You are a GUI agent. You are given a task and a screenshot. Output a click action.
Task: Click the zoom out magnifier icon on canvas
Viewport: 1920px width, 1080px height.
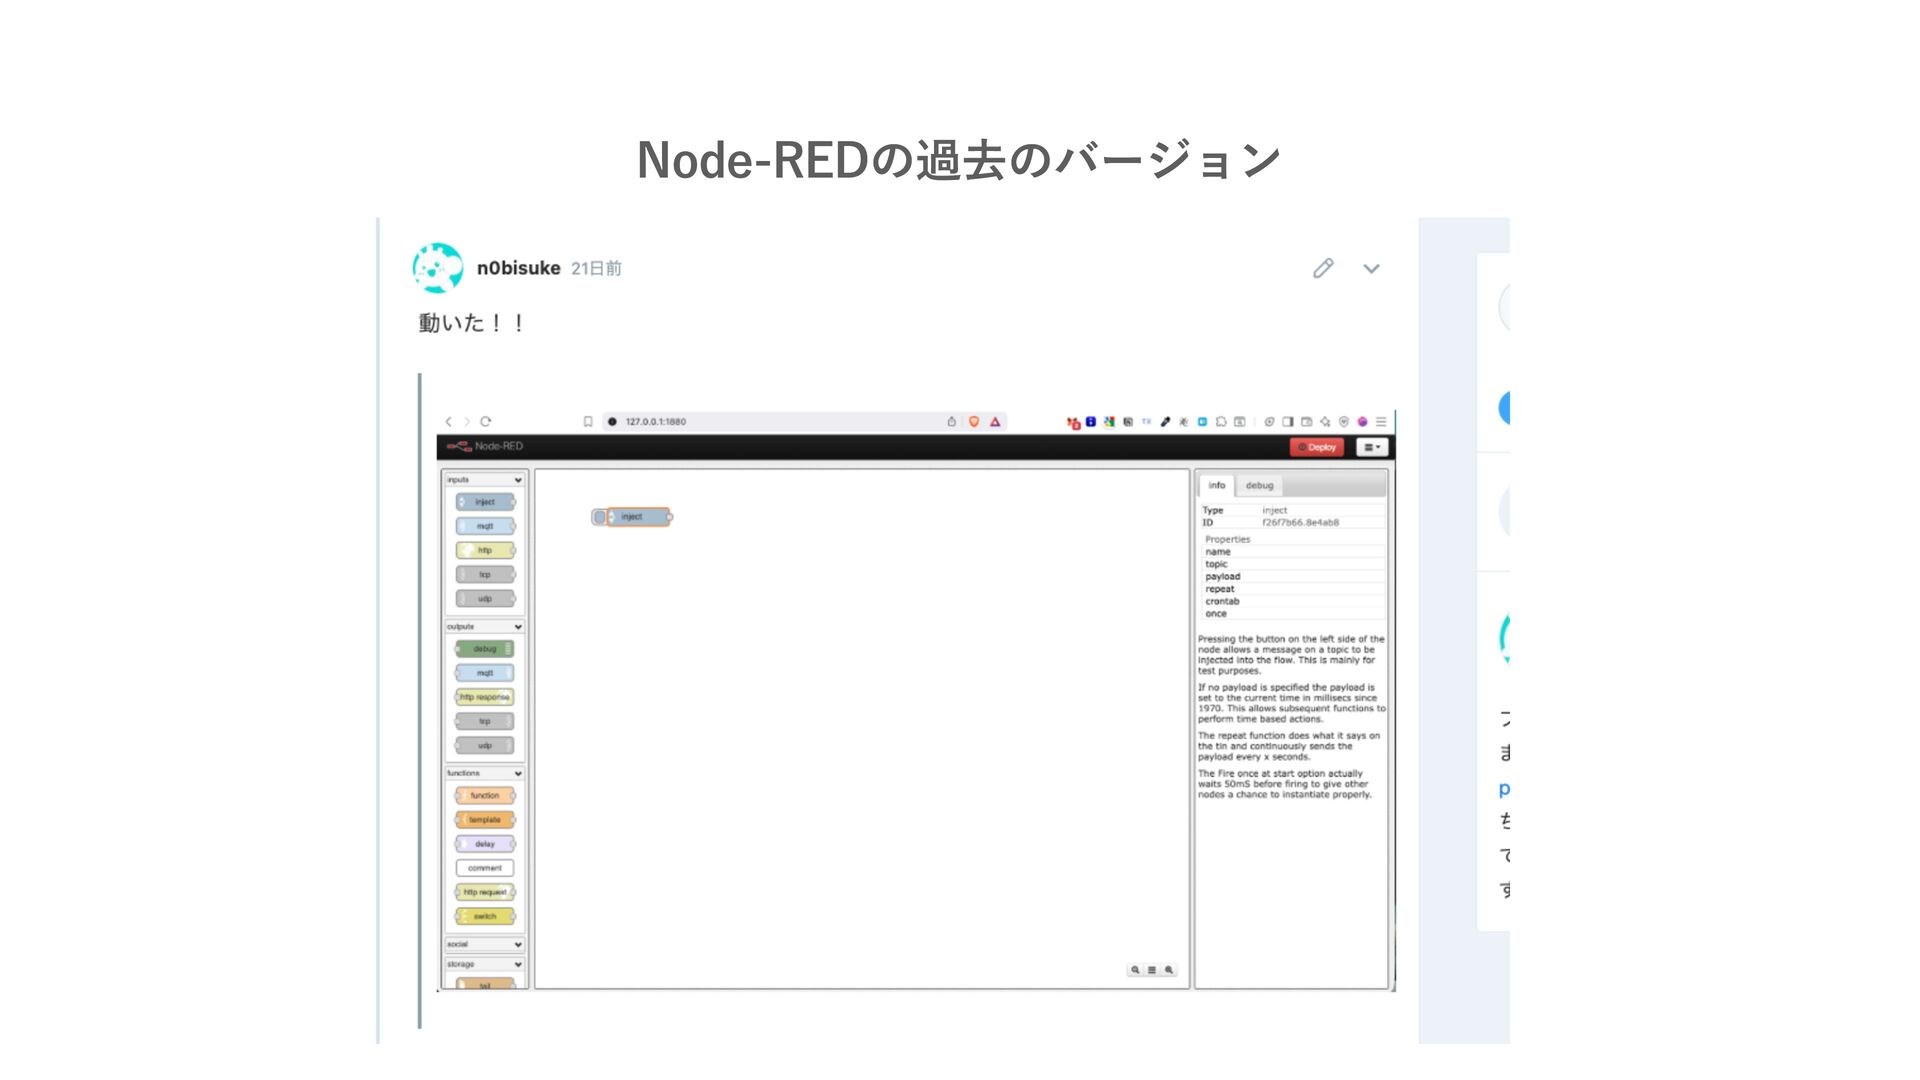1135,970
